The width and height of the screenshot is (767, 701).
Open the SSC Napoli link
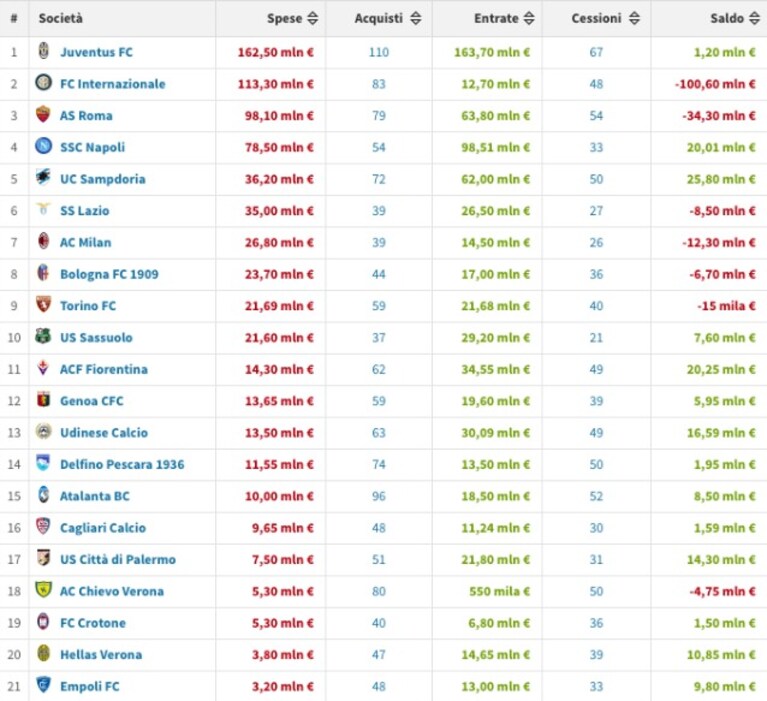pos(92,147)
